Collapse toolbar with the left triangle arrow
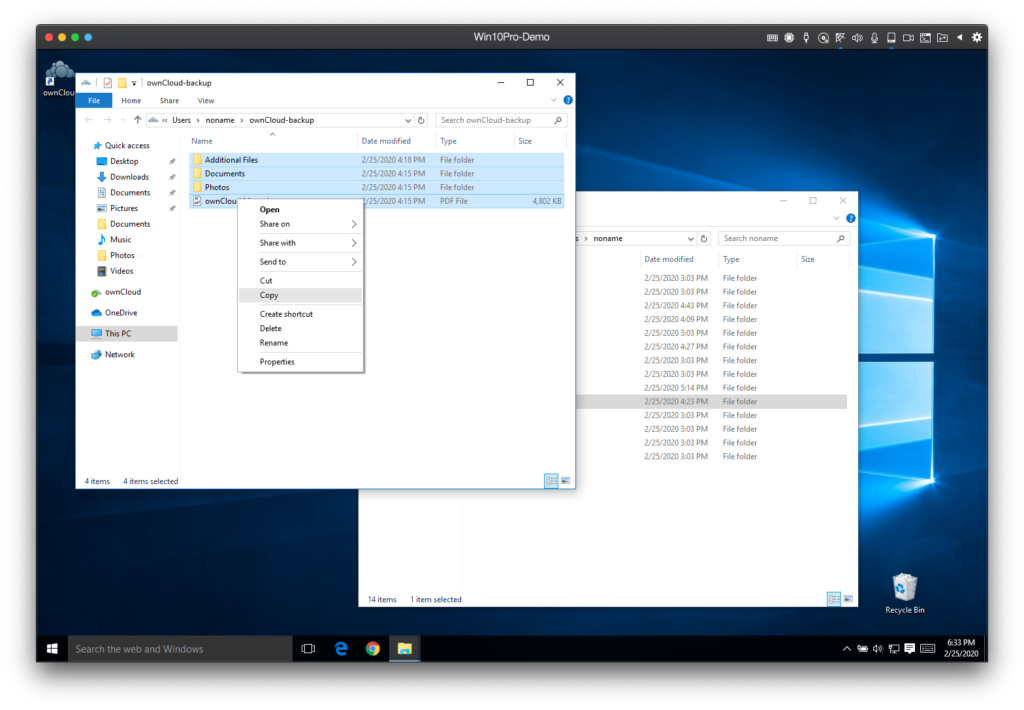This screenshot has width=1024, height=710. click(959, 37)
